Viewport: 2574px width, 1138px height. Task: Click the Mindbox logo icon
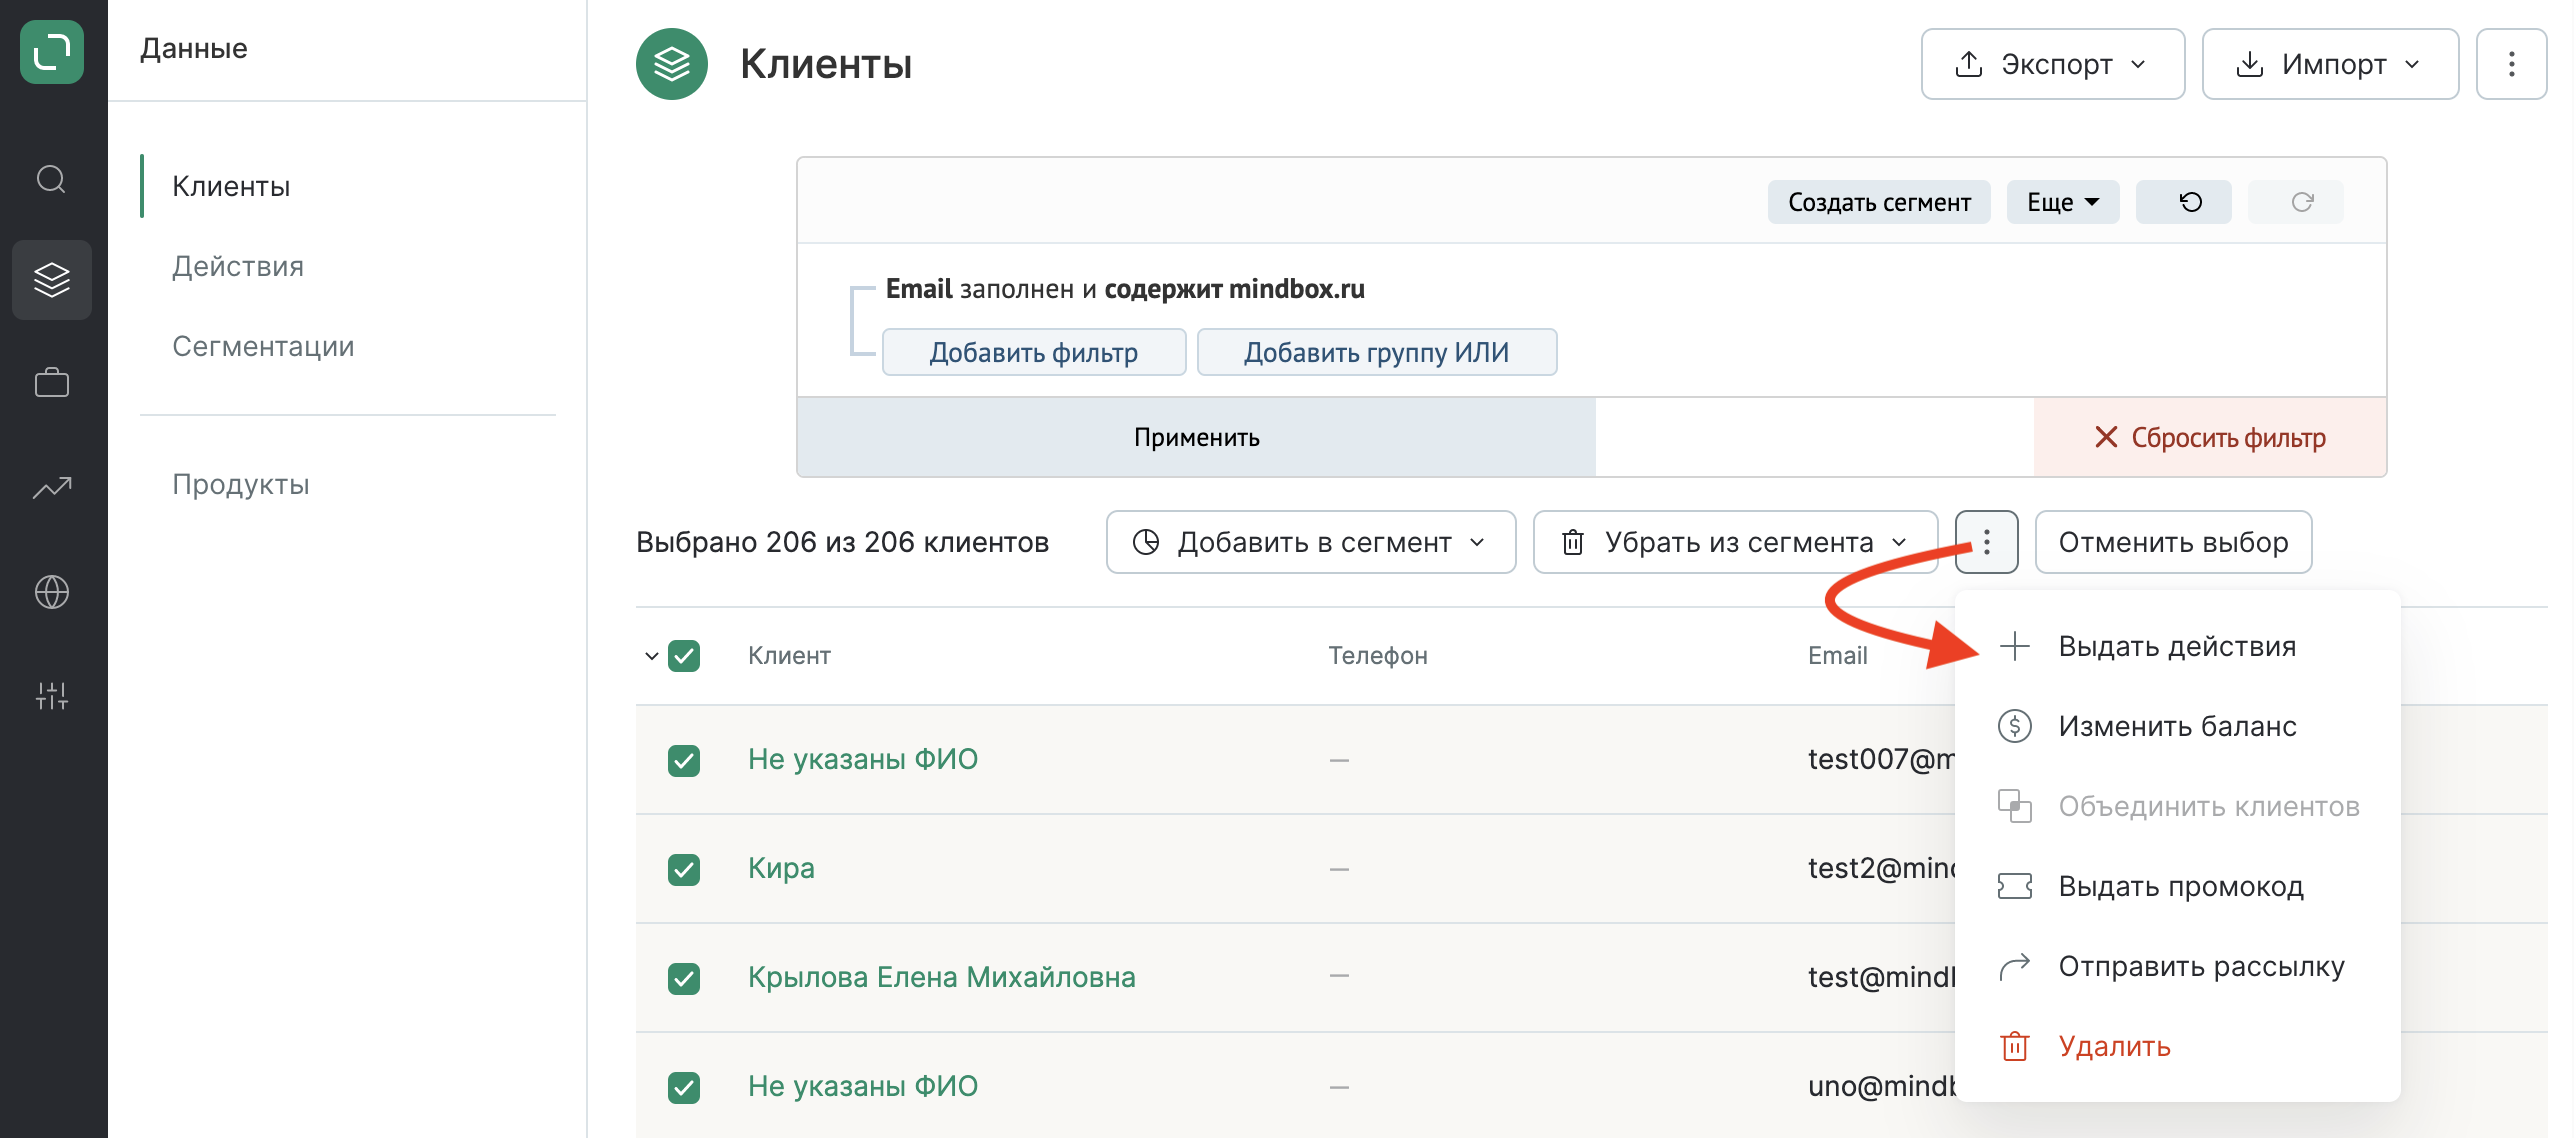click(x=52, y=52)
